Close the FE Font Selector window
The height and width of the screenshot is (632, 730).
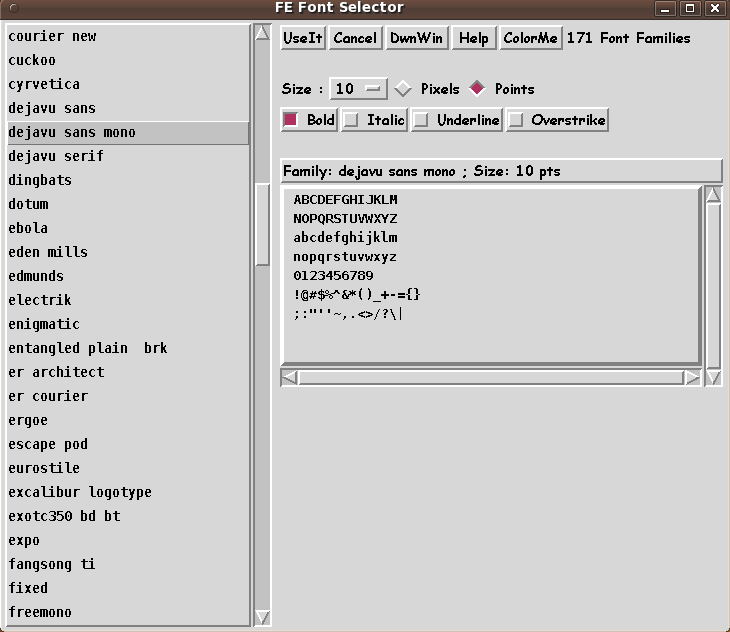tap(715, 8)
